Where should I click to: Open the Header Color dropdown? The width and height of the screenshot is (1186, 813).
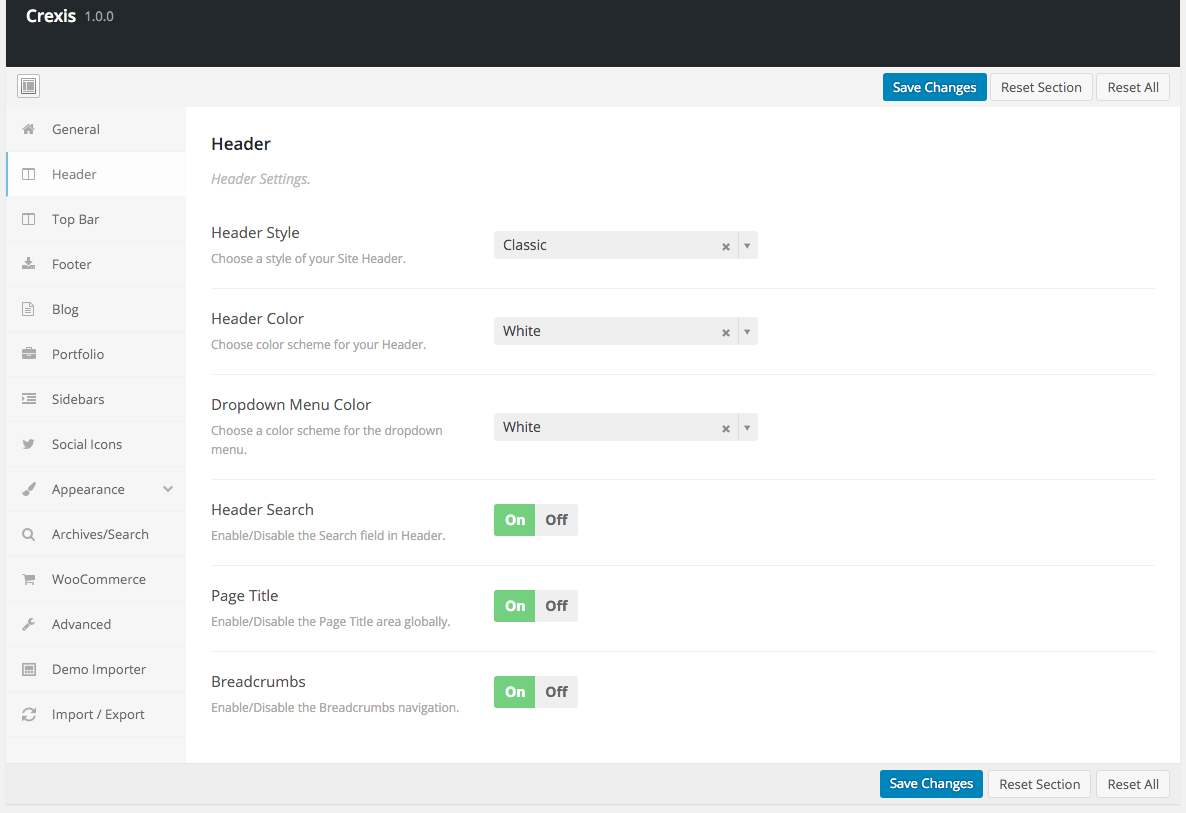(747, 331)
